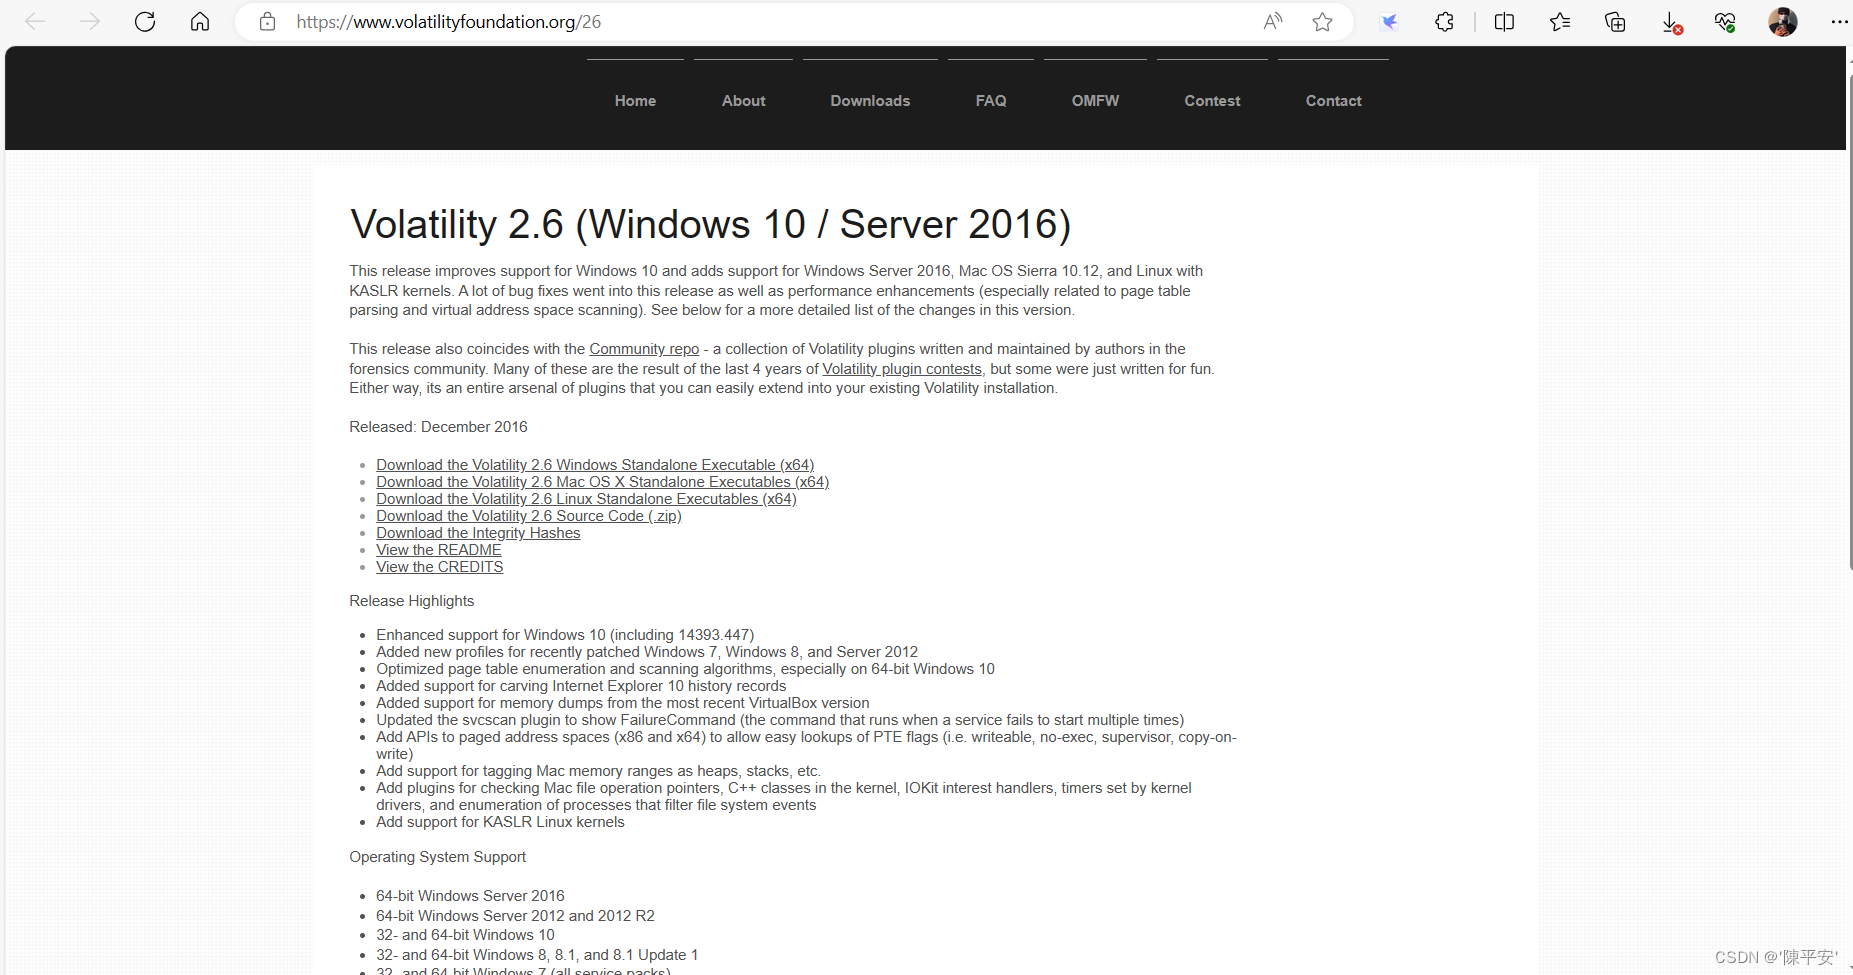The height and width of the screenshot is (975, 1853).
Task: Open the Settings and more menu
Action: pos(1838,21)
